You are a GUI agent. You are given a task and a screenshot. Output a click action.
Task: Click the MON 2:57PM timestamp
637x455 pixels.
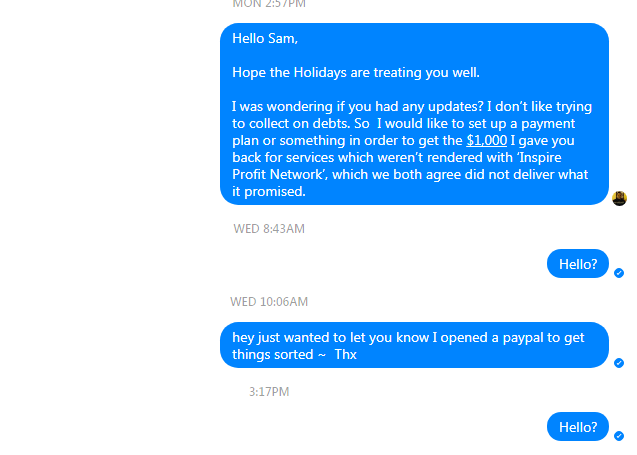click(x=269, y=4)
